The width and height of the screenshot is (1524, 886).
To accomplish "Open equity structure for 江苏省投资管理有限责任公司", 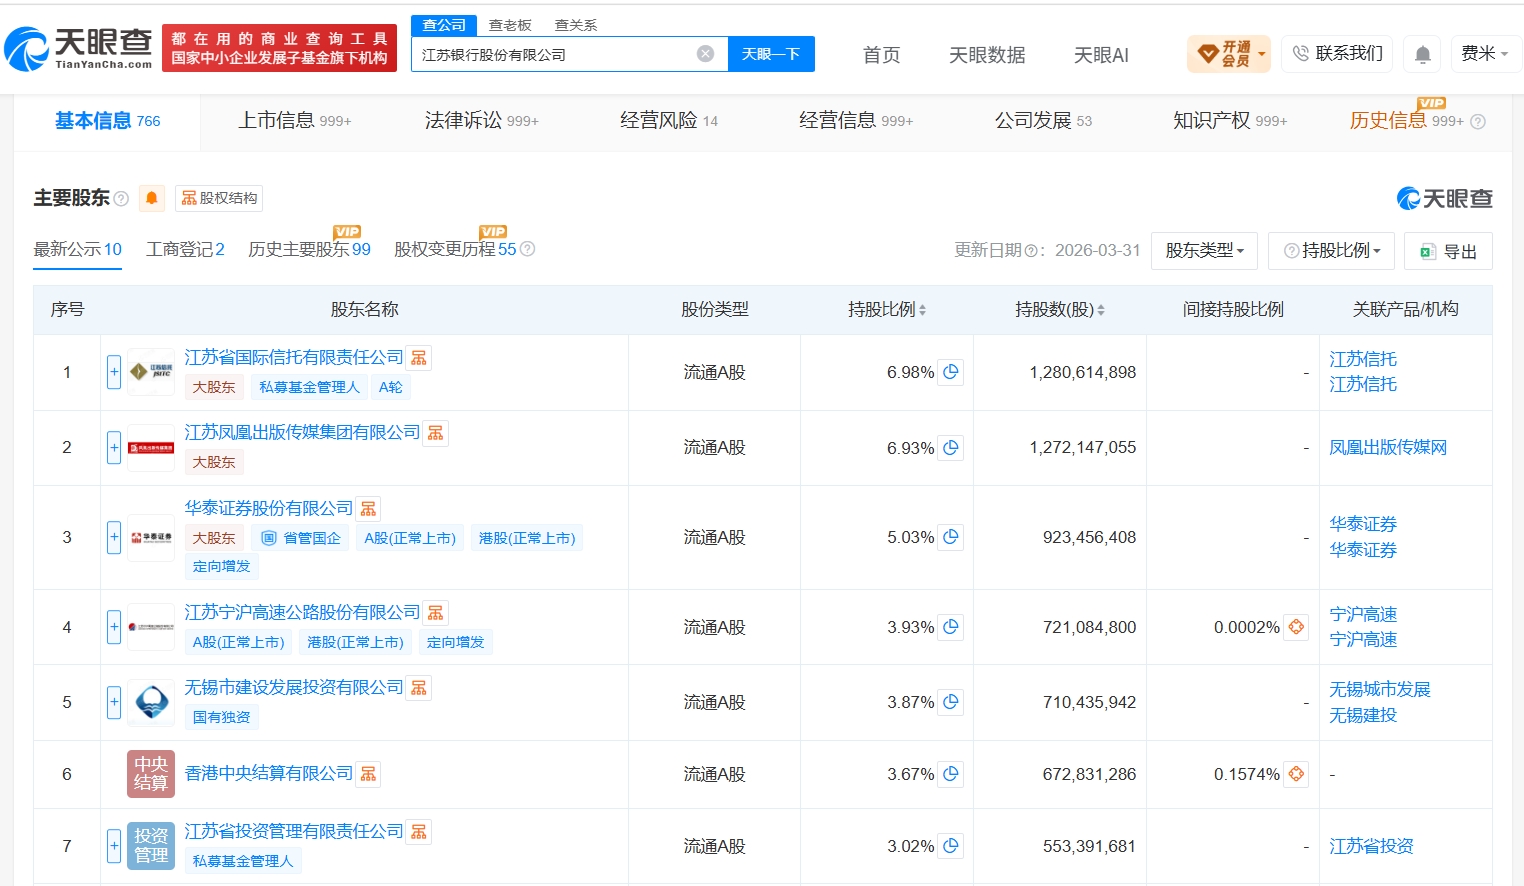I will [x=419, y=832].
